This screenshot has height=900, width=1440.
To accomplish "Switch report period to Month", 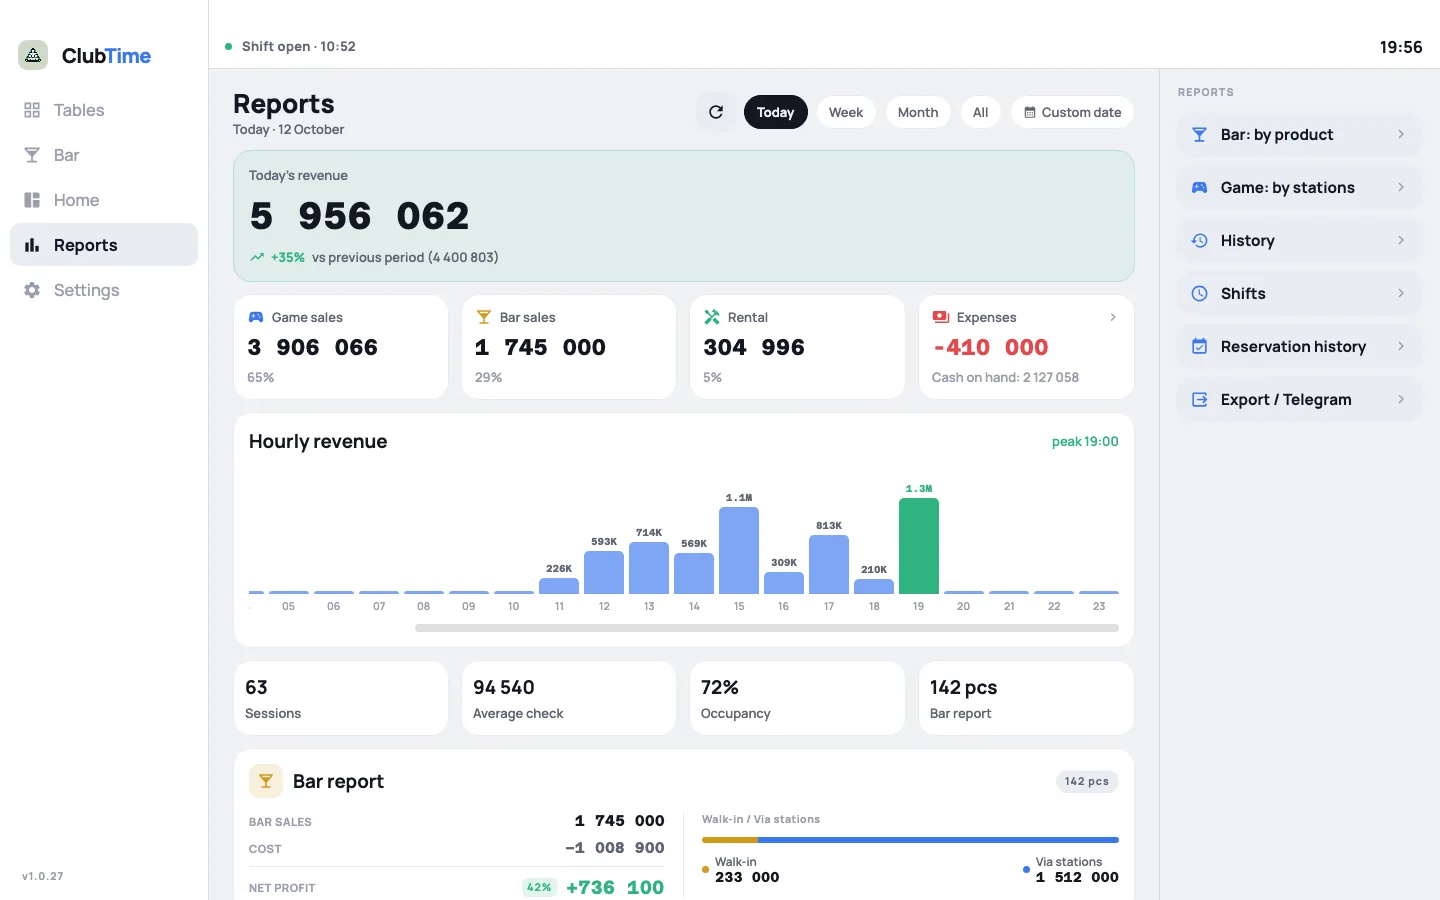I will (x=918, y=112).
